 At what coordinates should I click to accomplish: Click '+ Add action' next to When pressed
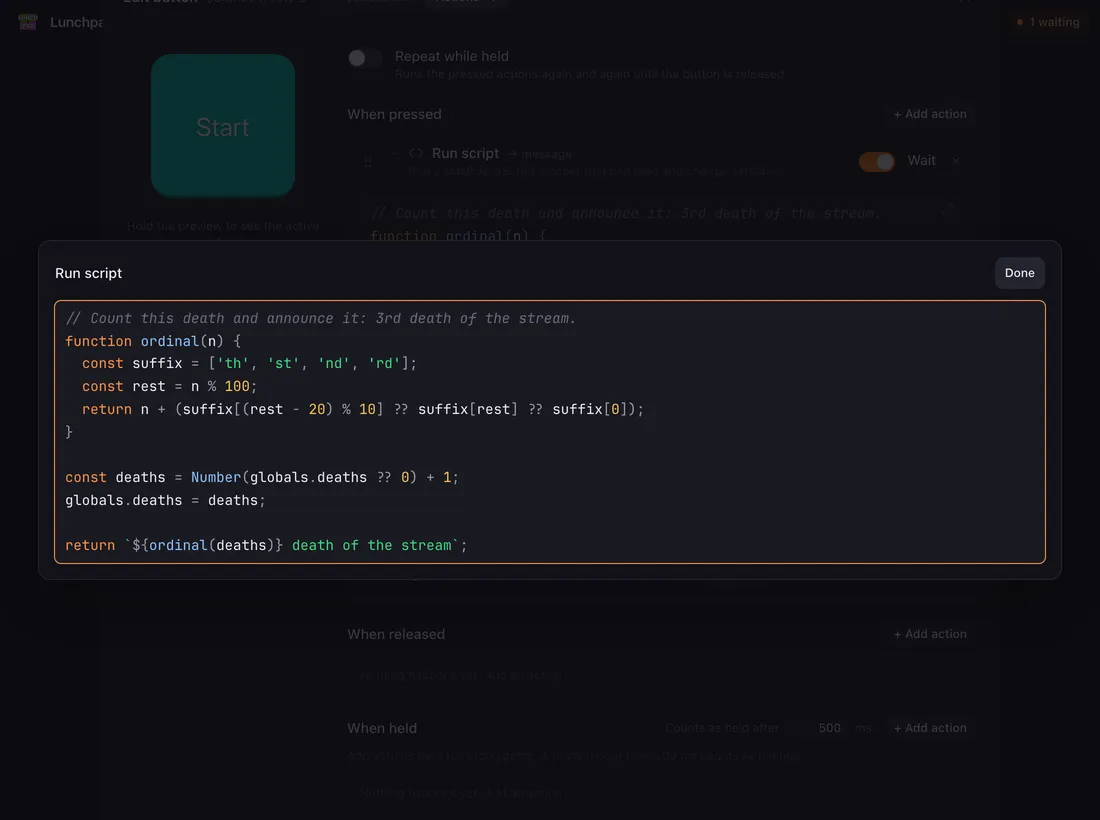930,114
